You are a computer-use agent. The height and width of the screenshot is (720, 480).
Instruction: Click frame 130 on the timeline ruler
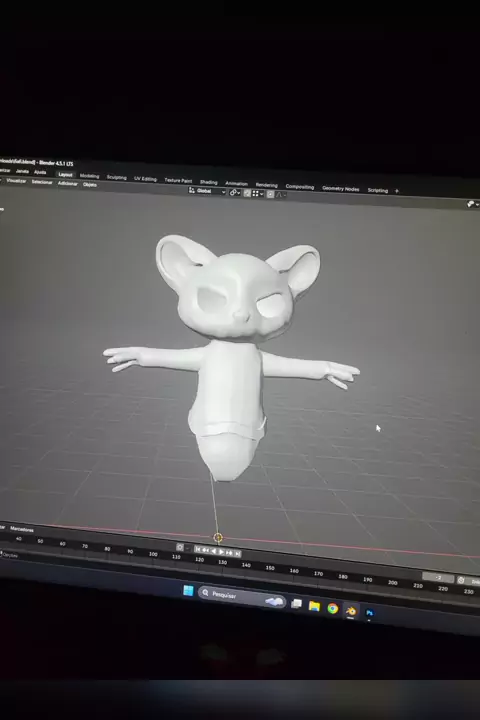coord(222,562)
